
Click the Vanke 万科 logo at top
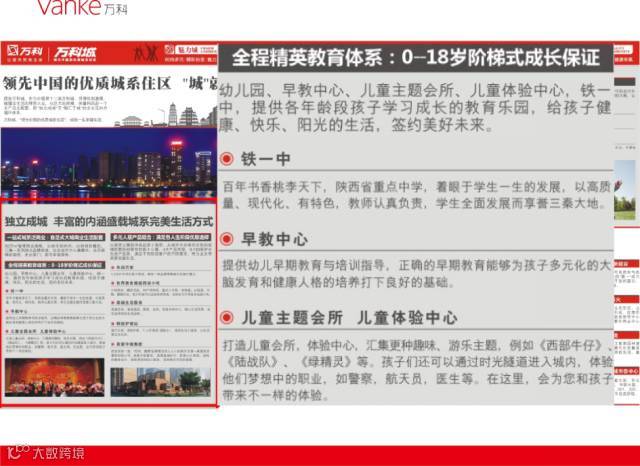click(83, 7)
